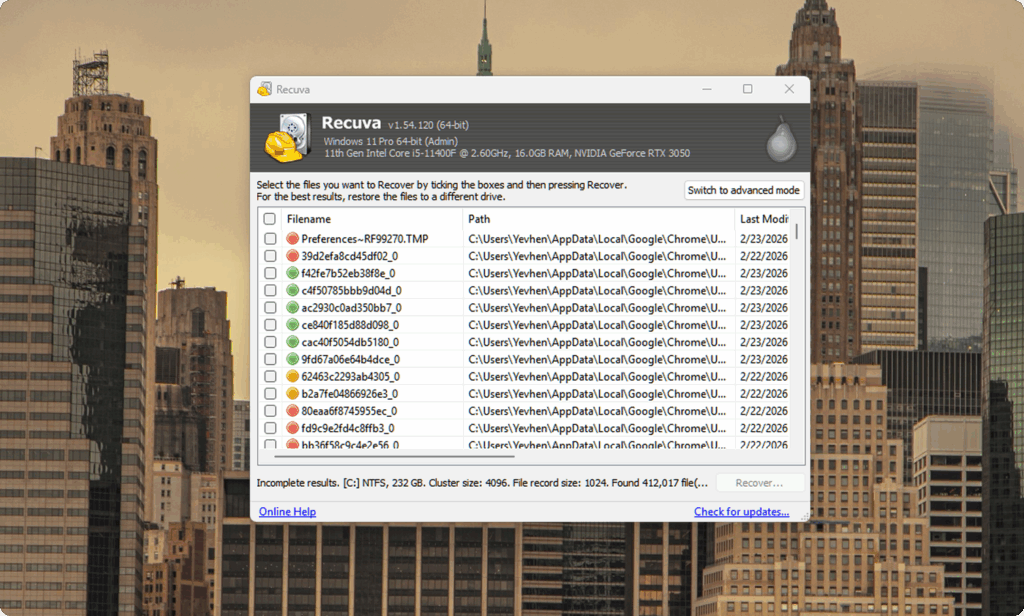The image size is (1024, 616).
Task: Tick the select-all checkbox in header
Action: (x=270, y=219)
